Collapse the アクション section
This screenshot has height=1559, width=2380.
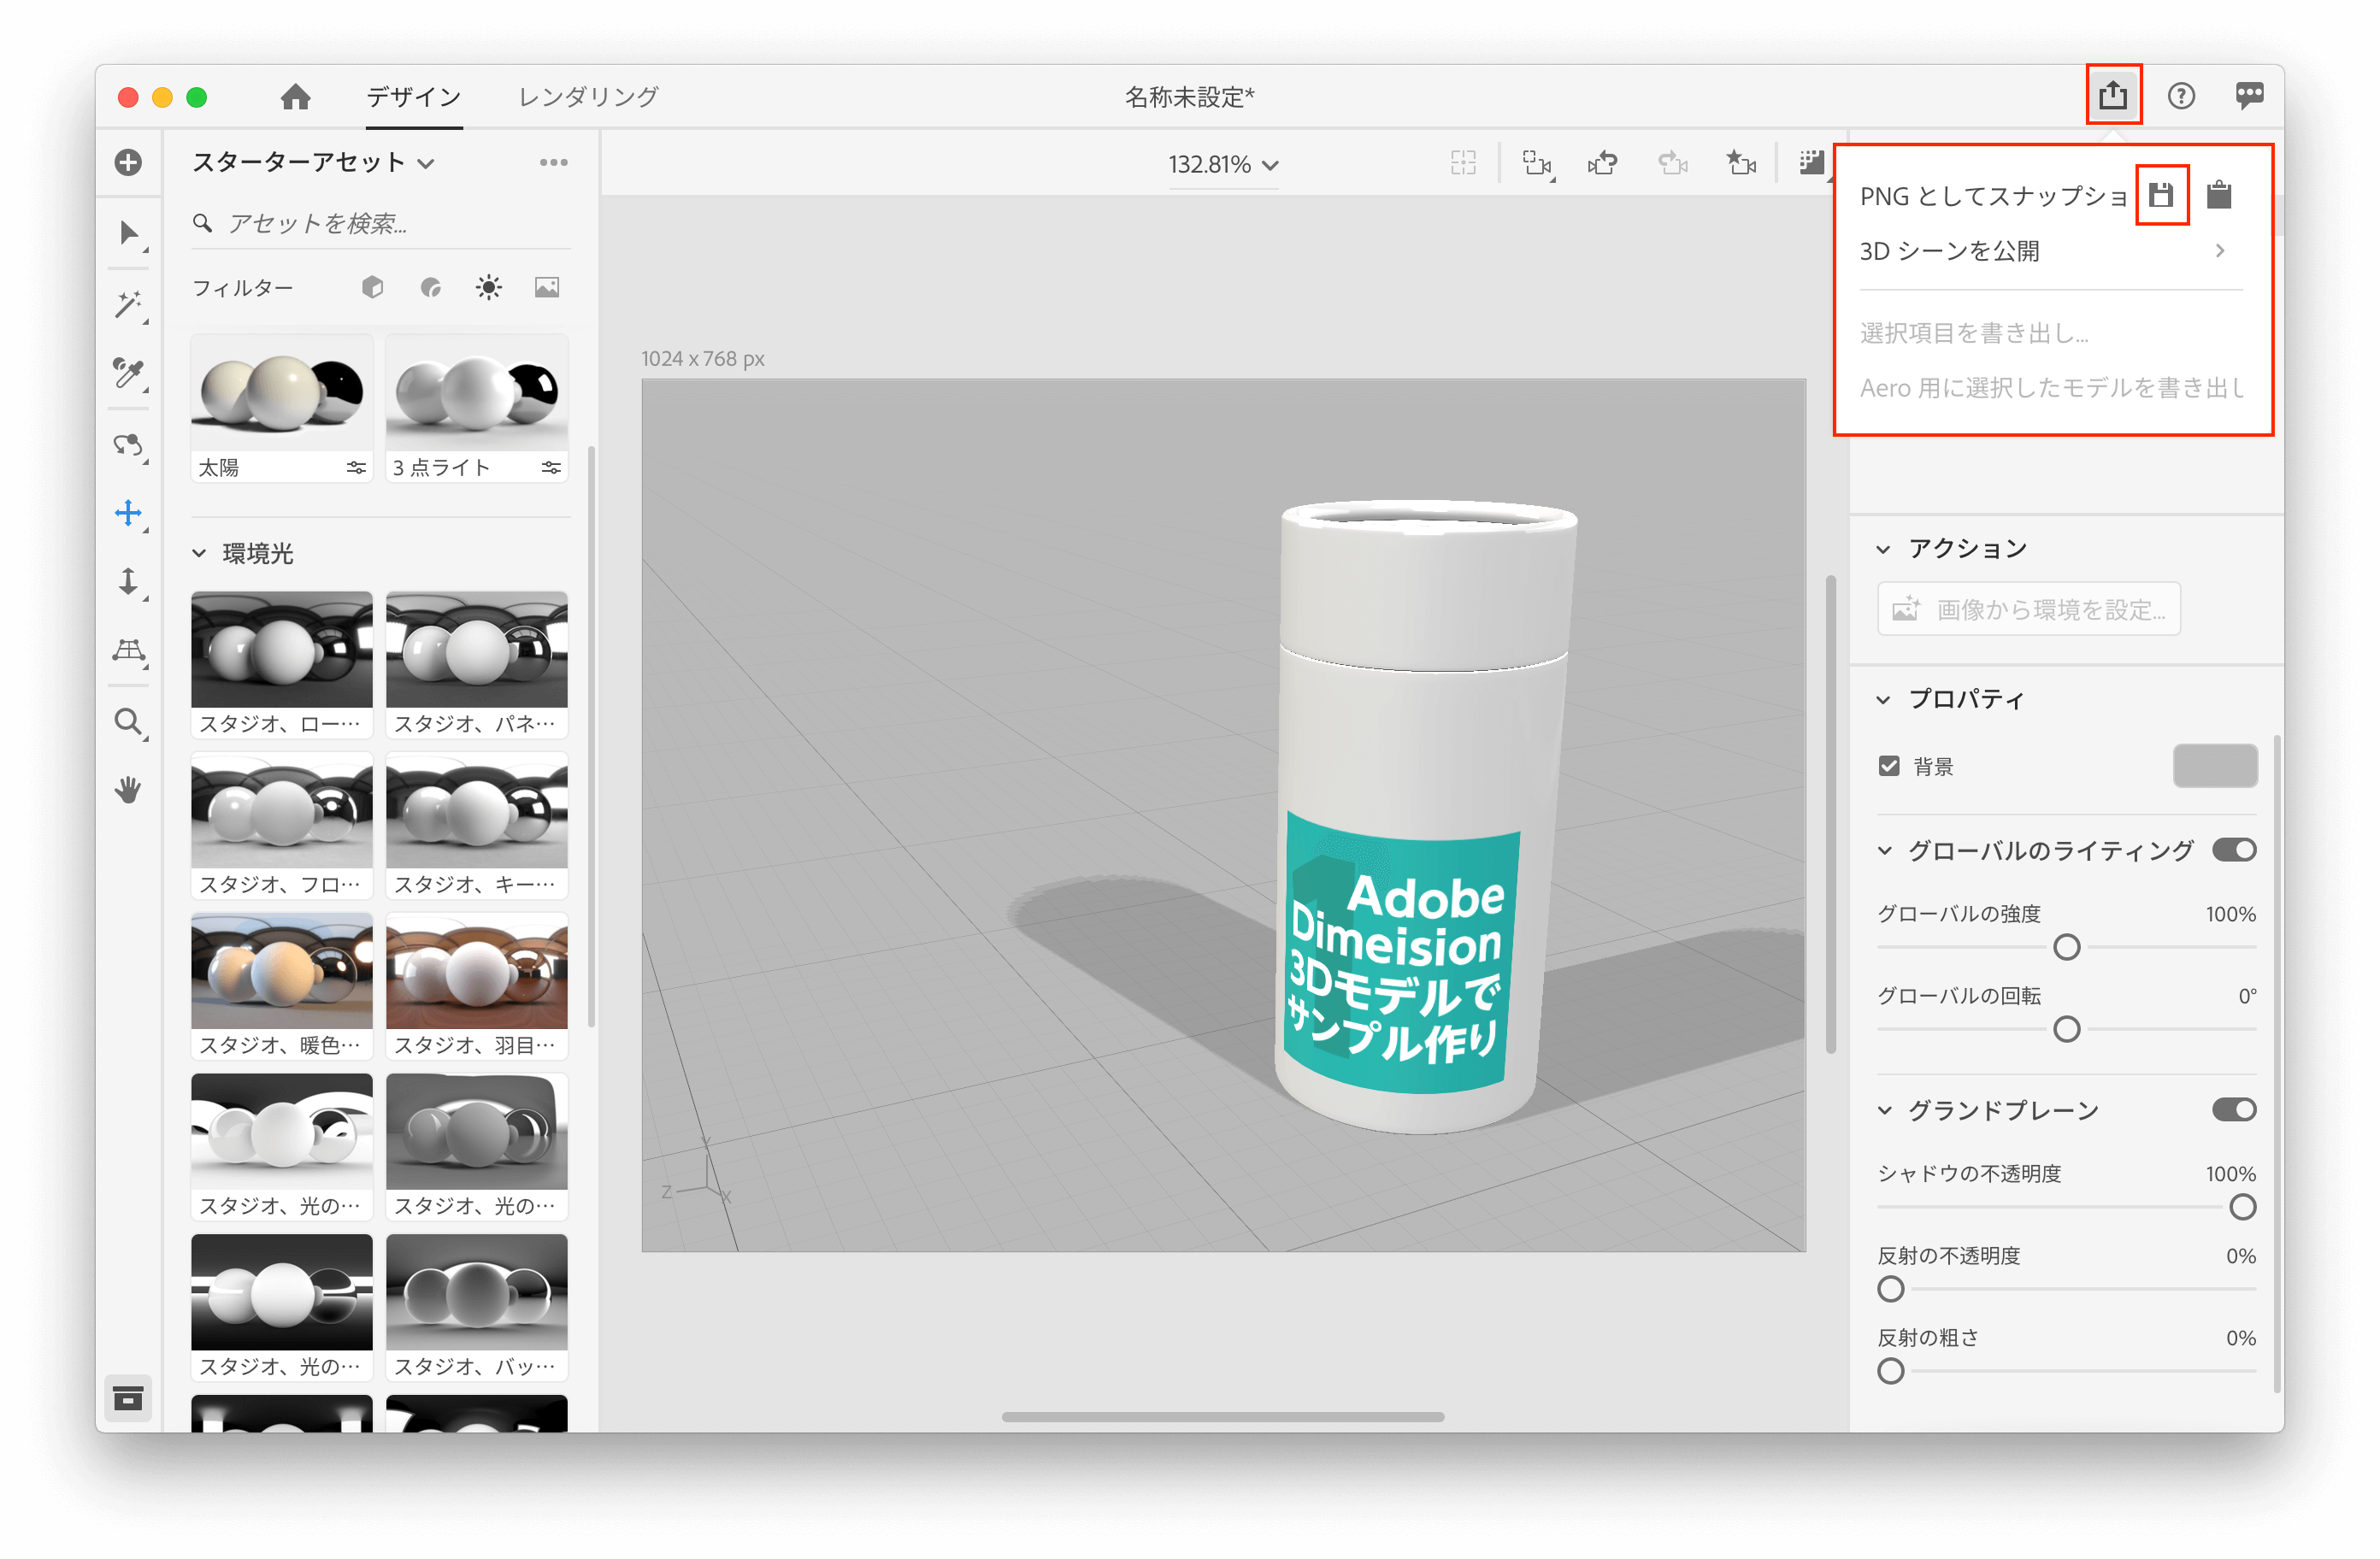(1883, 549)
